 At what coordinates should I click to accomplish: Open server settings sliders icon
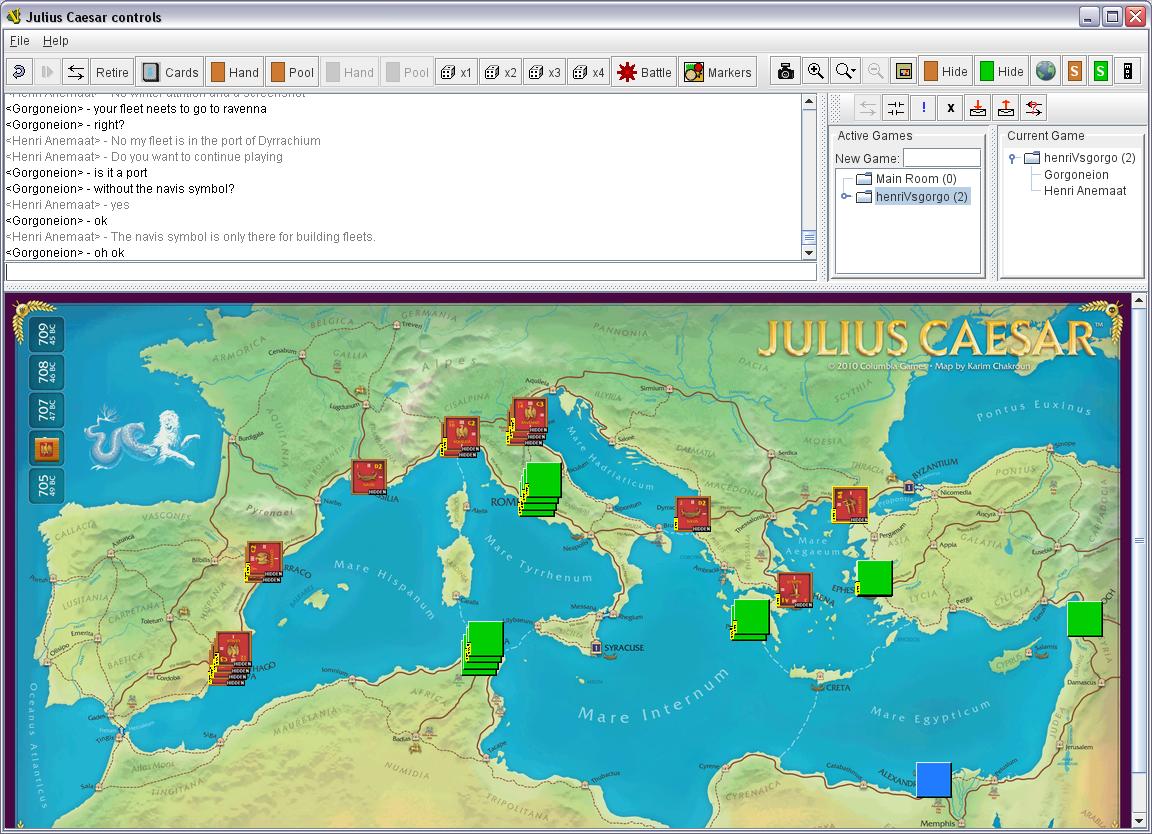click(x=896, y=109)
